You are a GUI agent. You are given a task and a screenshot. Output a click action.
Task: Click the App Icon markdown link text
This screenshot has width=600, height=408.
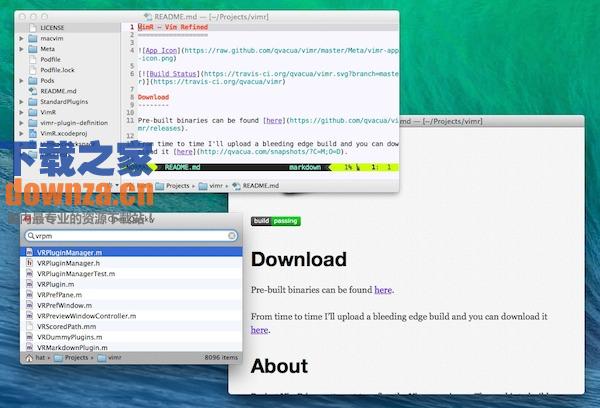click(161, 51)
